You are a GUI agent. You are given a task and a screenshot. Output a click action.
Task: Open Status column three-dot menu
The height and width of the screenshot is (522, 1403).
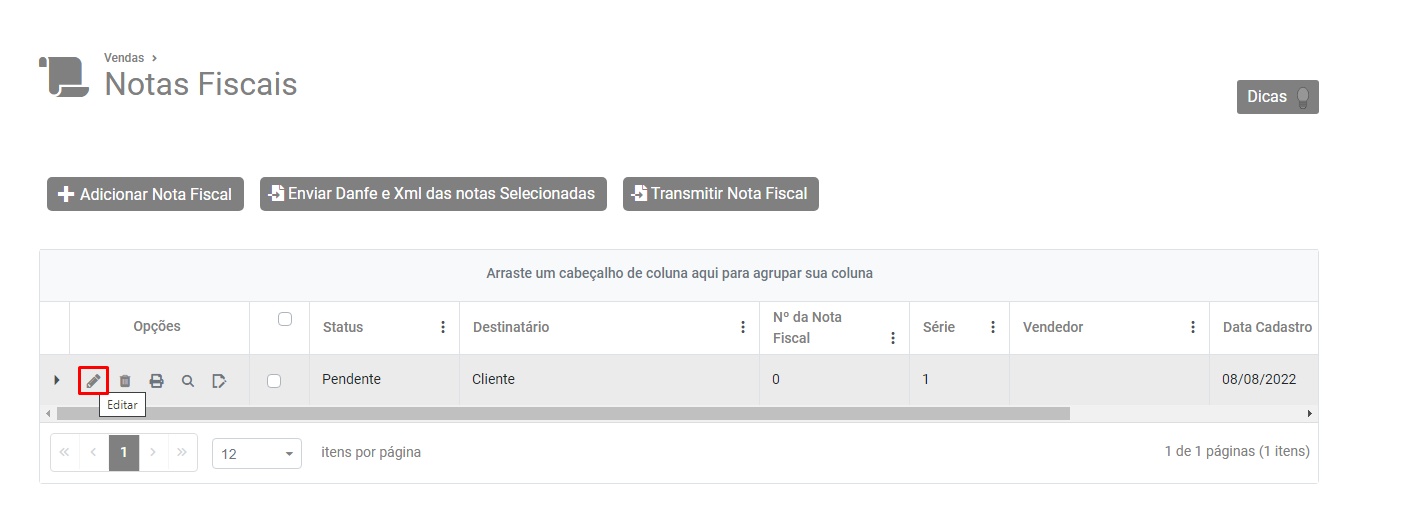443,327
